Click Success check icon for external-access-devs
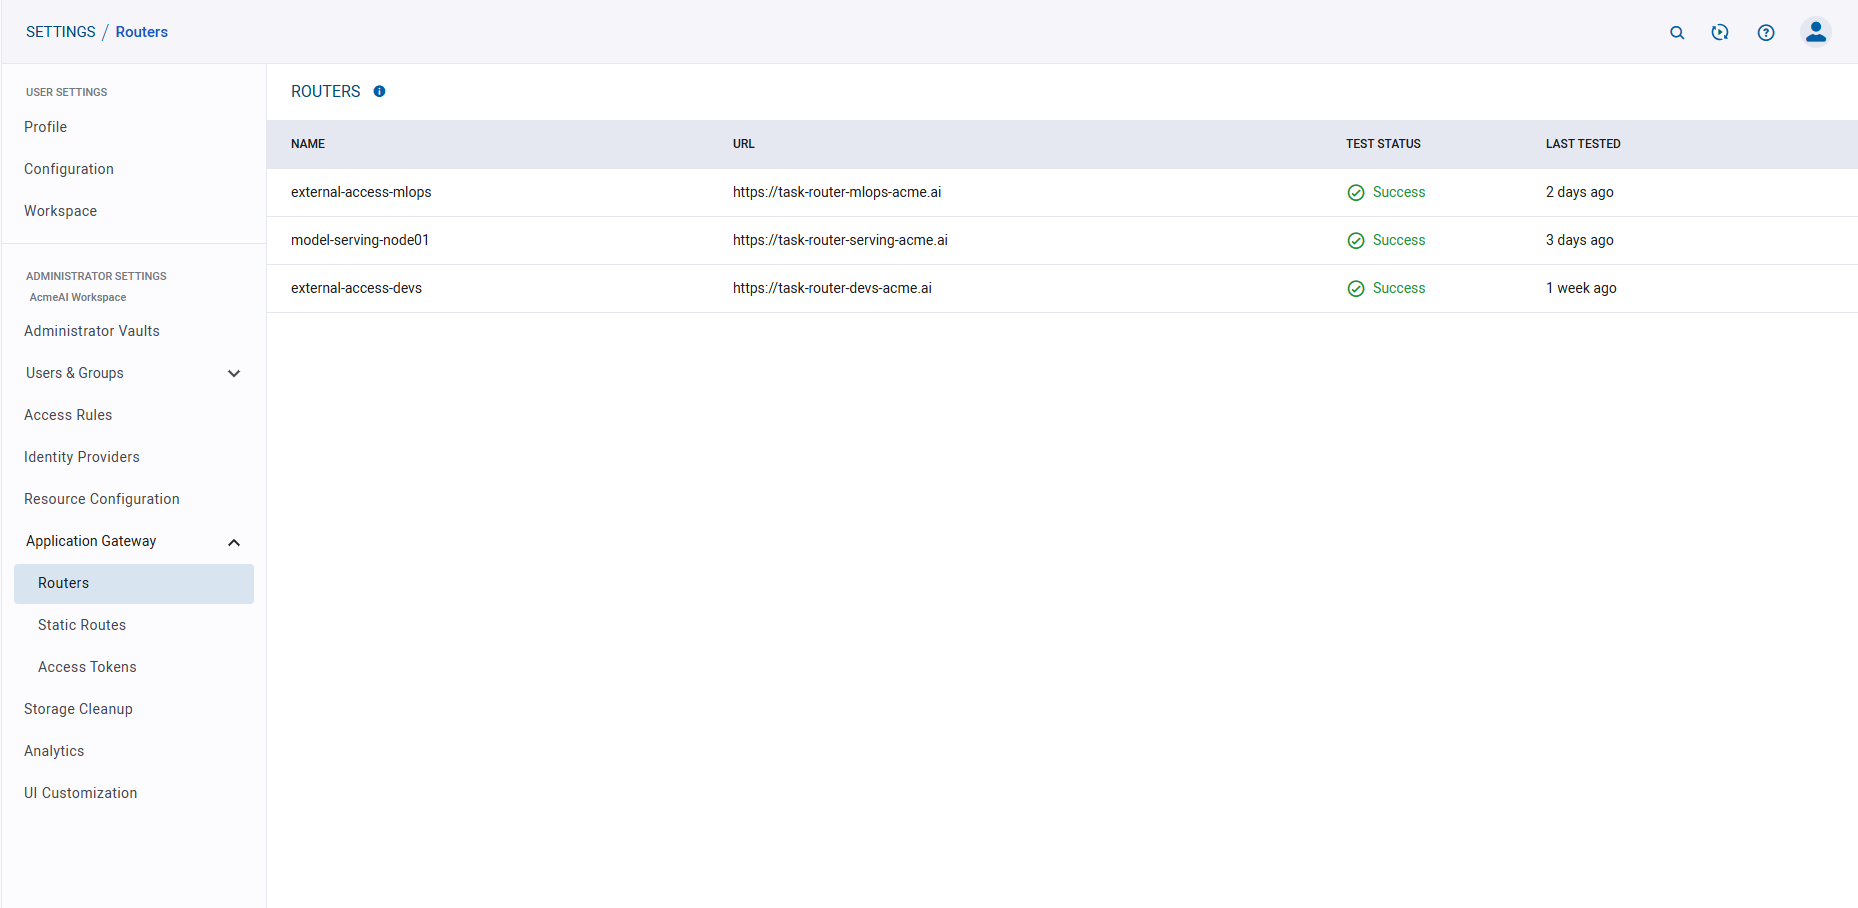The width and height of the screenshot is (1858, 908). [1356, 289]
